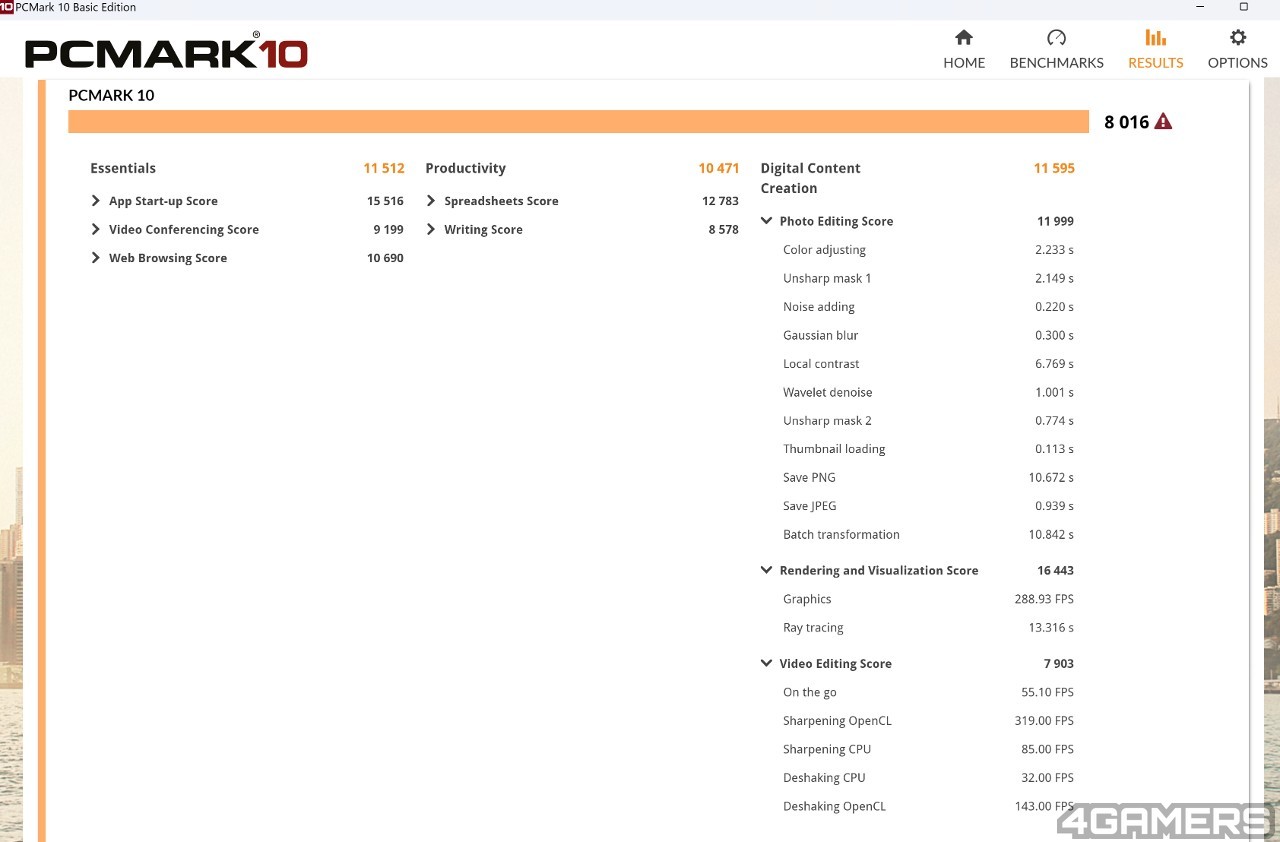This screenshot has height=842, width=1280.
Task: Click Rendering and Visualization value 16 443
Action: [x=1055, y=570]
